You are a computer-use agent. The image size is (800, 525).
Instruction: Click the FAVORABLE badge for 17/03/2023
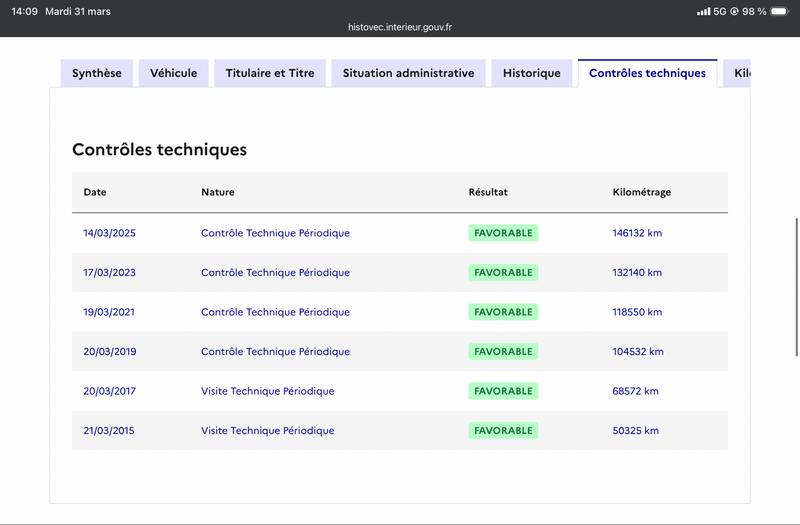point(503,272)
